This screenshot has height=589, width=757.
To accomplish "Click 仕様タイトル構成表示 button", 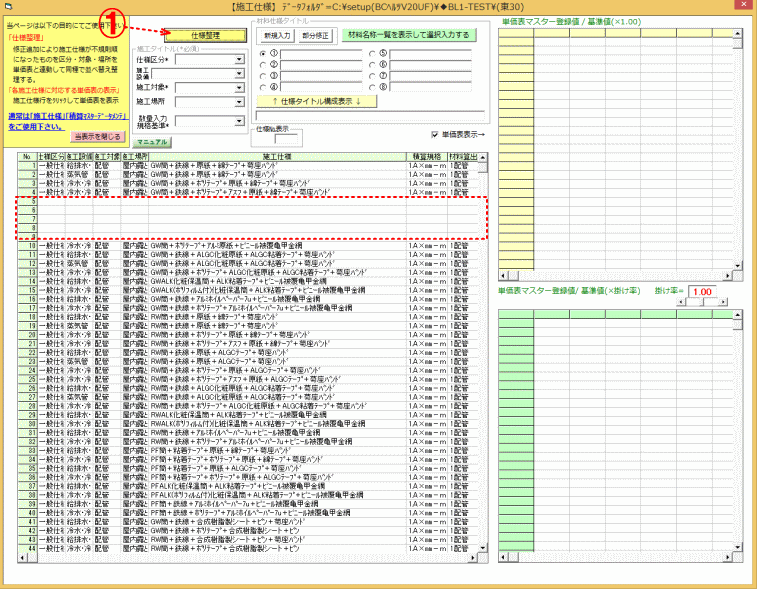I will 318,101.
